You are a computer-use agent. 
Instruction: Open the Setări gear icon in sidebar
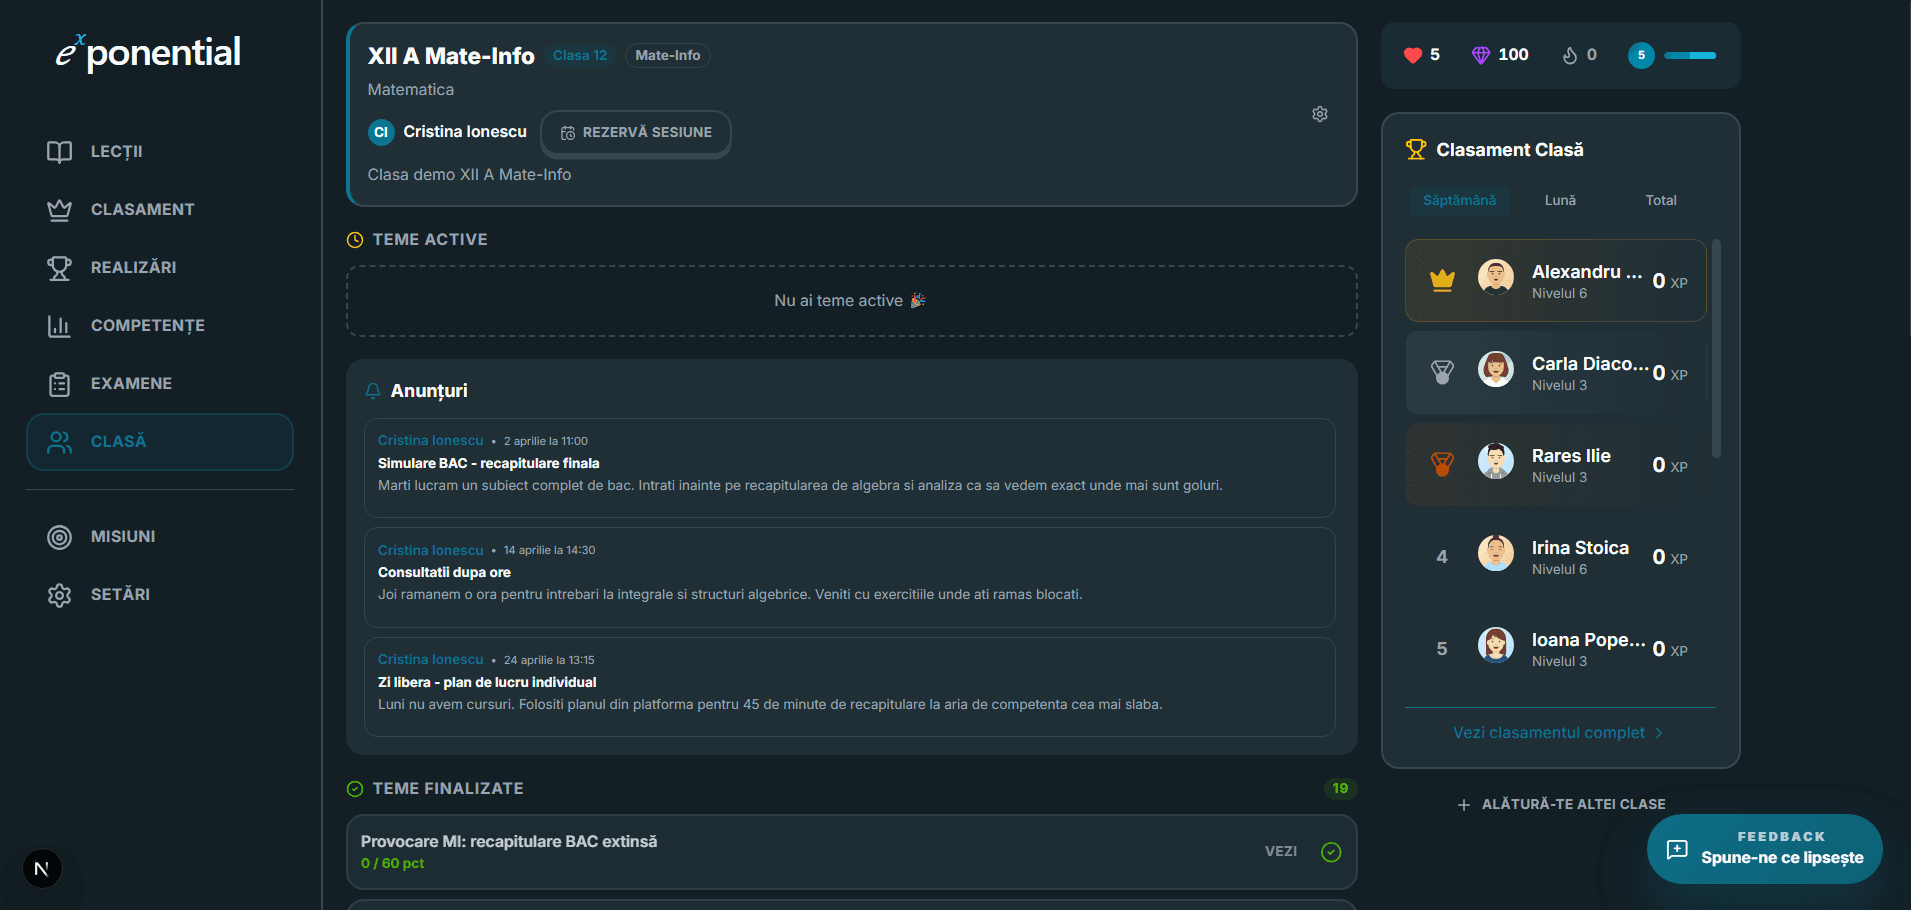pyautogui.click(x=60, y=595)
